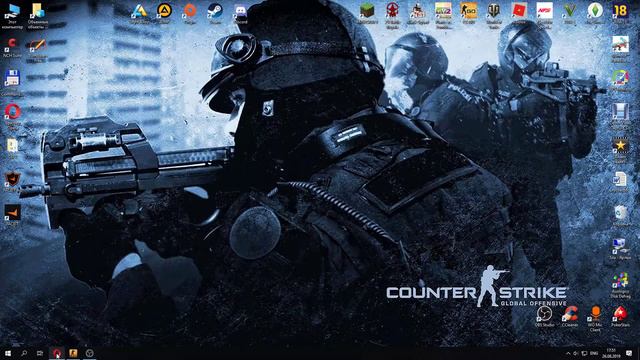Open the network status tray icon
The height and width of the screenshot is (360, 640).
coord(584,353)
